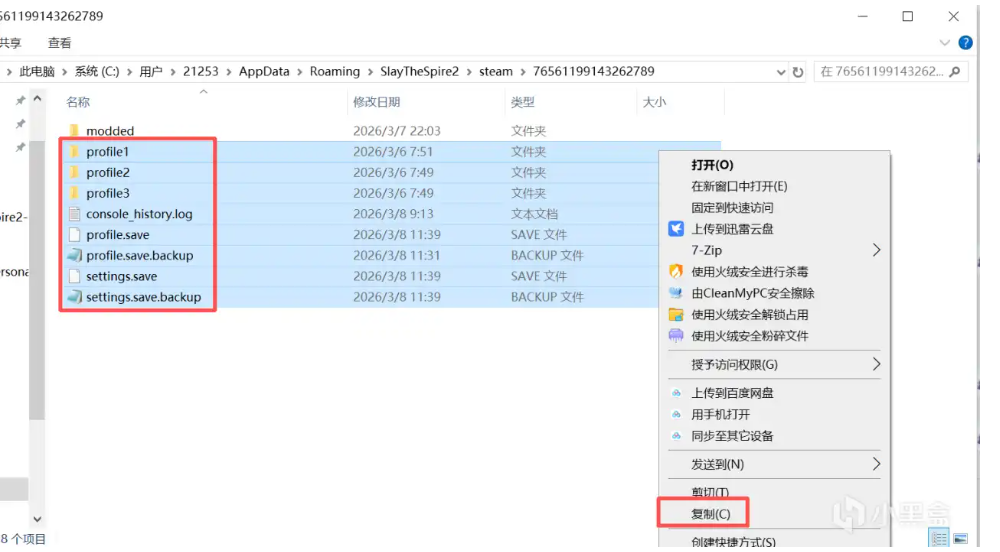The width and height of the screenshot is (1000, 552).
Task: Switch to large icons view button
Action: [x=961, y=539]
